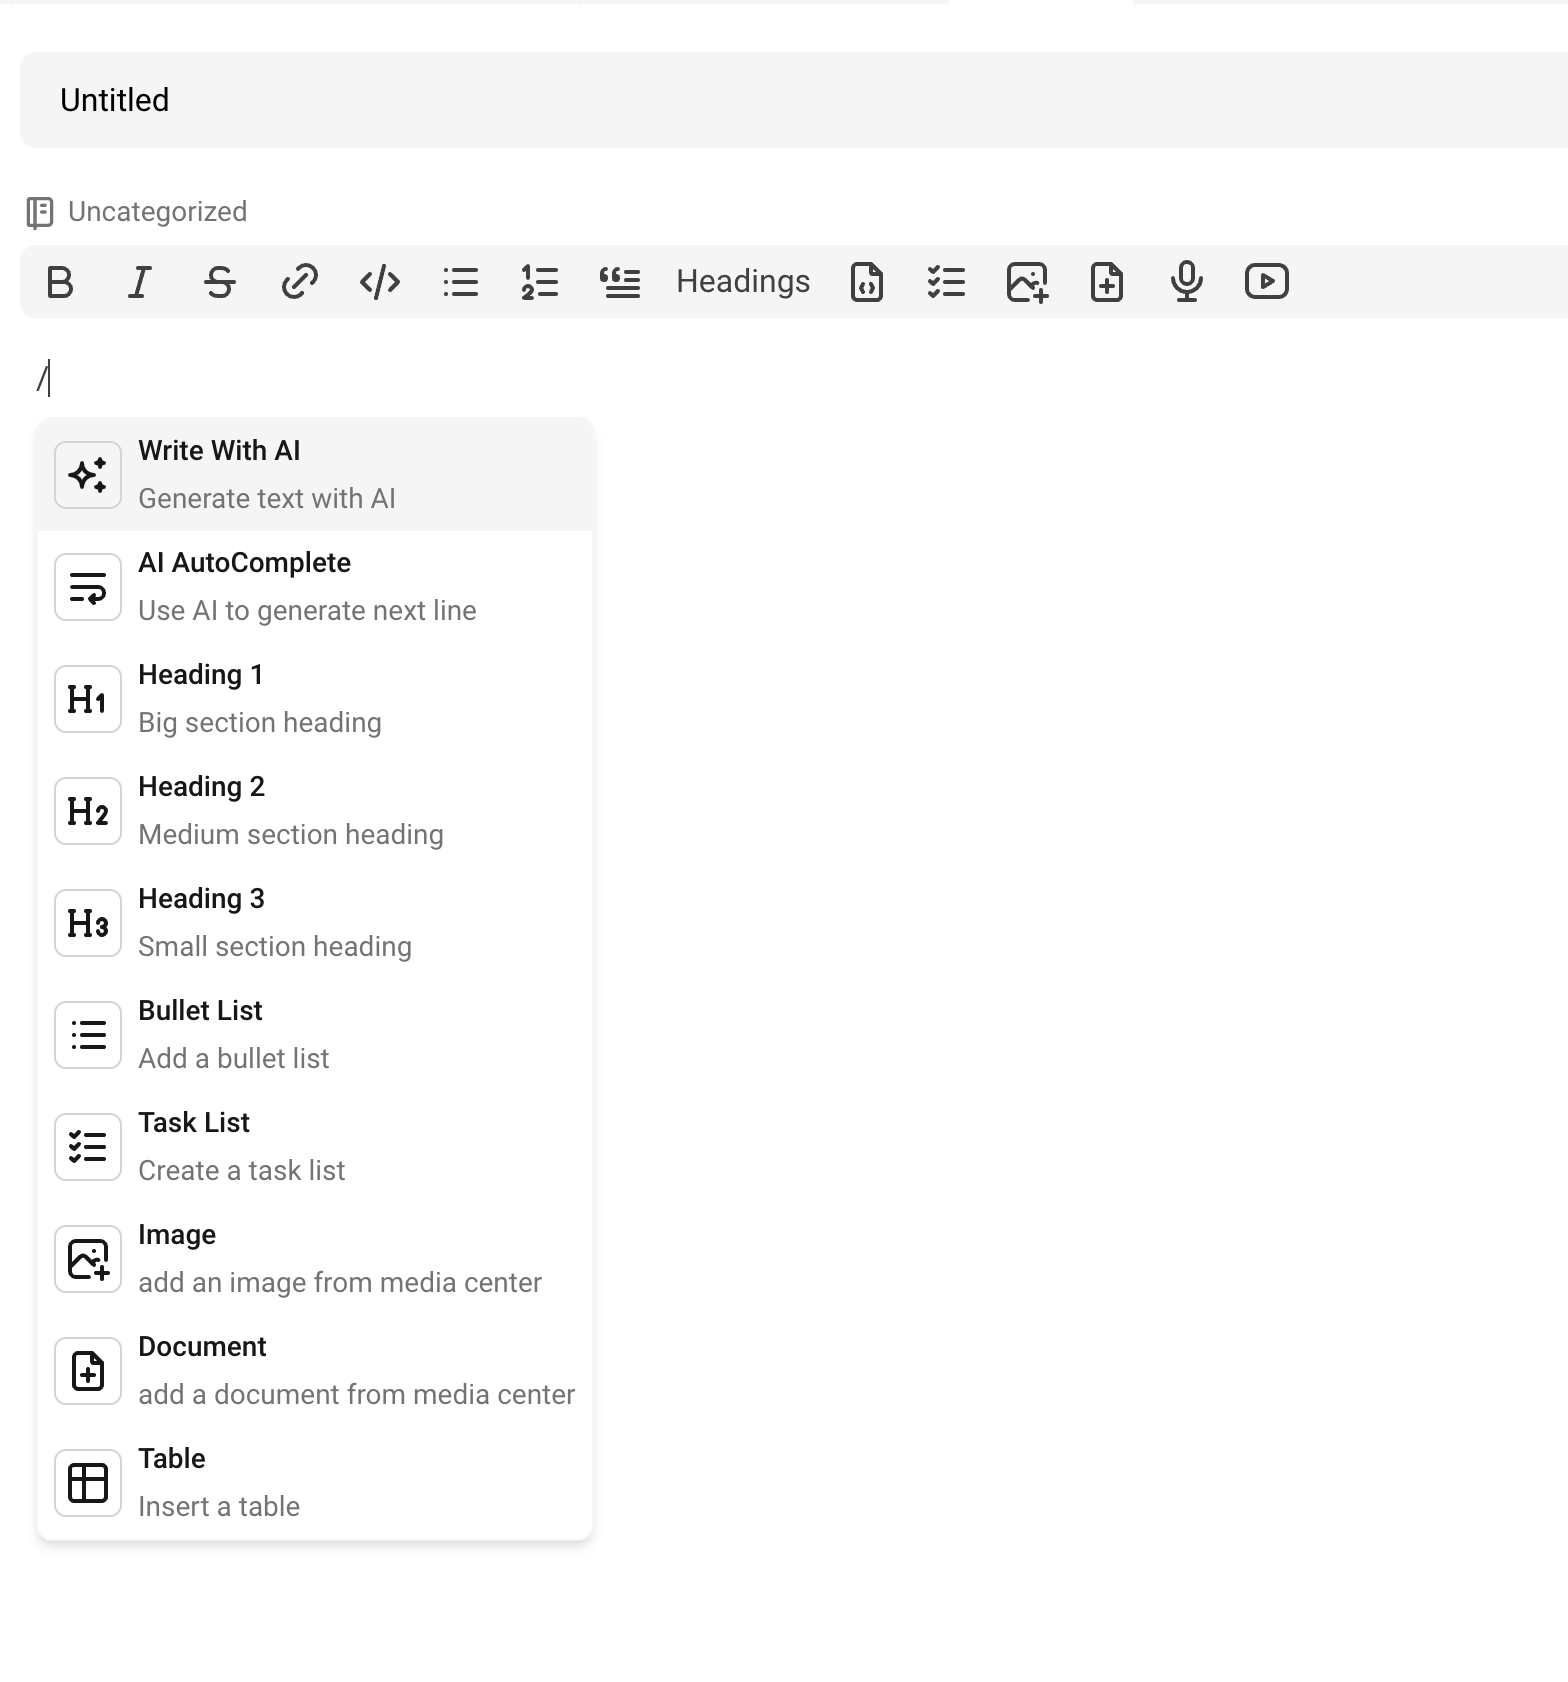
Task: Click the inline code icon
Action: pos(380,282)
